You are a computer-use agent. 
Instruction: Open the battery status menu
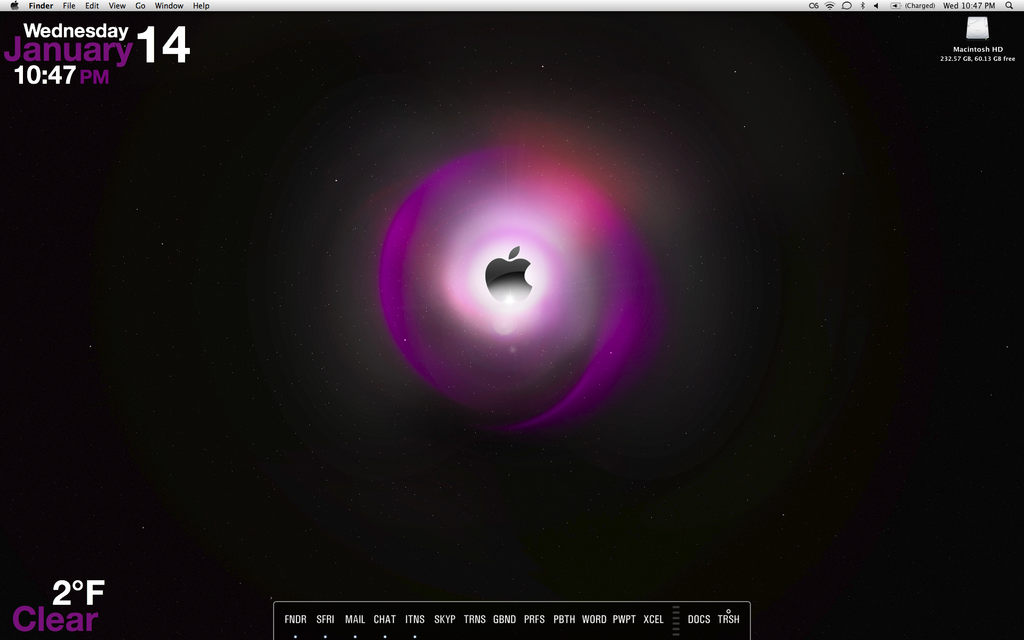(895, 5)
